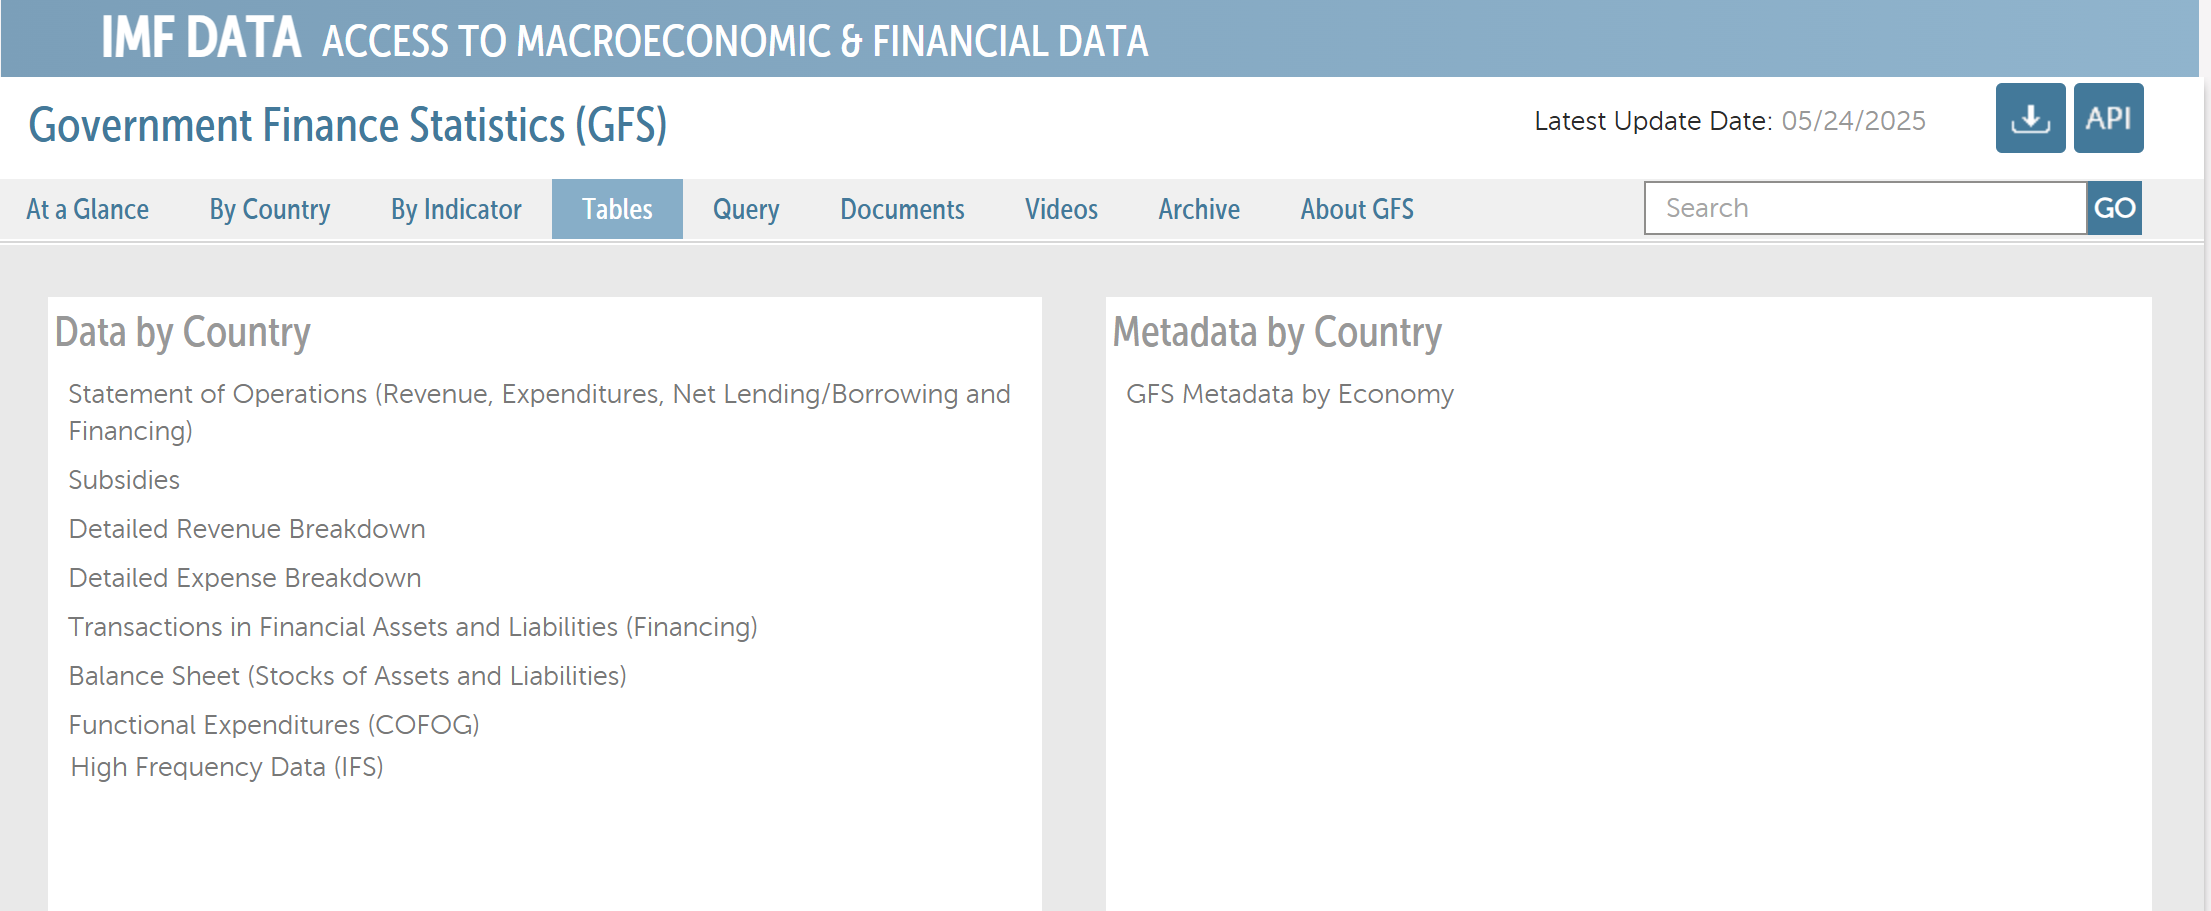Switch to the At a Glance tab
2211x911 pixels.
tap(88, 209)
